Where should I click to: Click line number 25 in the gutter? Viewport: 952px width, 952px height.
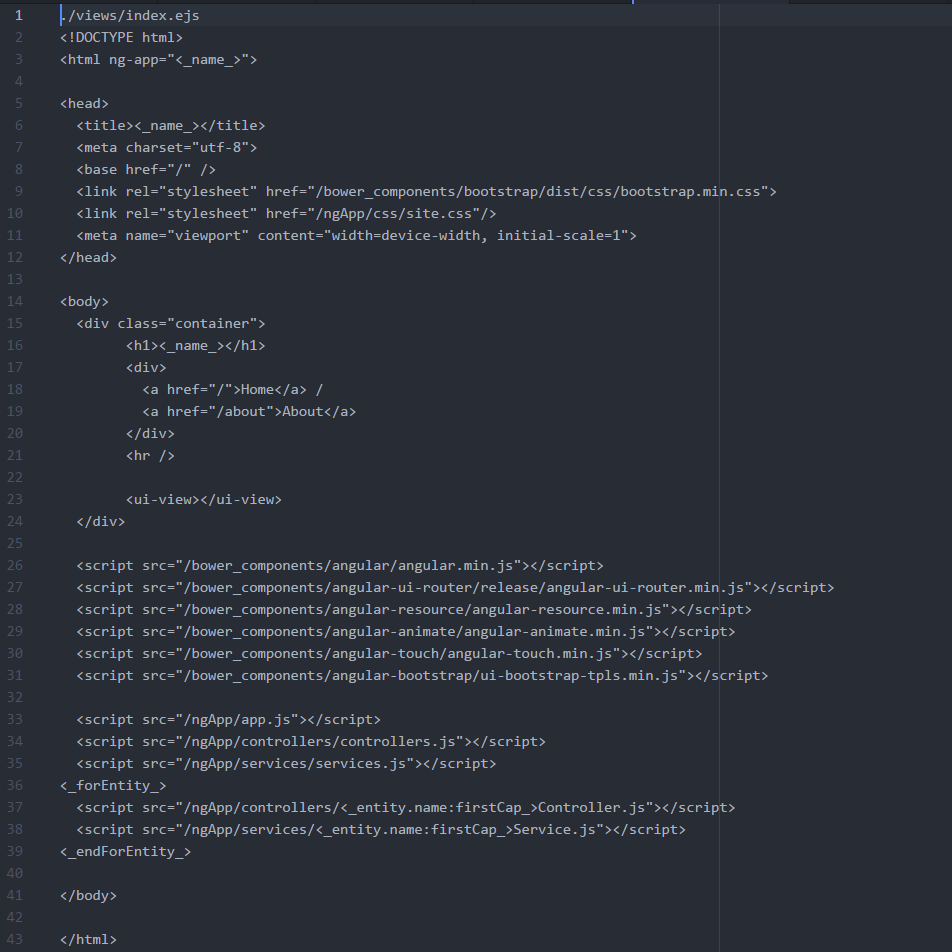(x=15, y=543)
